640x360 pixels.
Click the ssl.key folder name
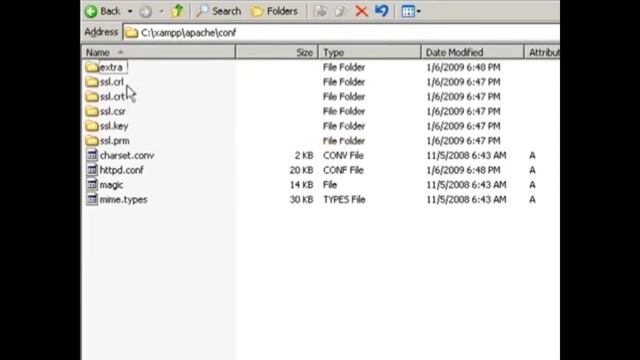[114, 126]
